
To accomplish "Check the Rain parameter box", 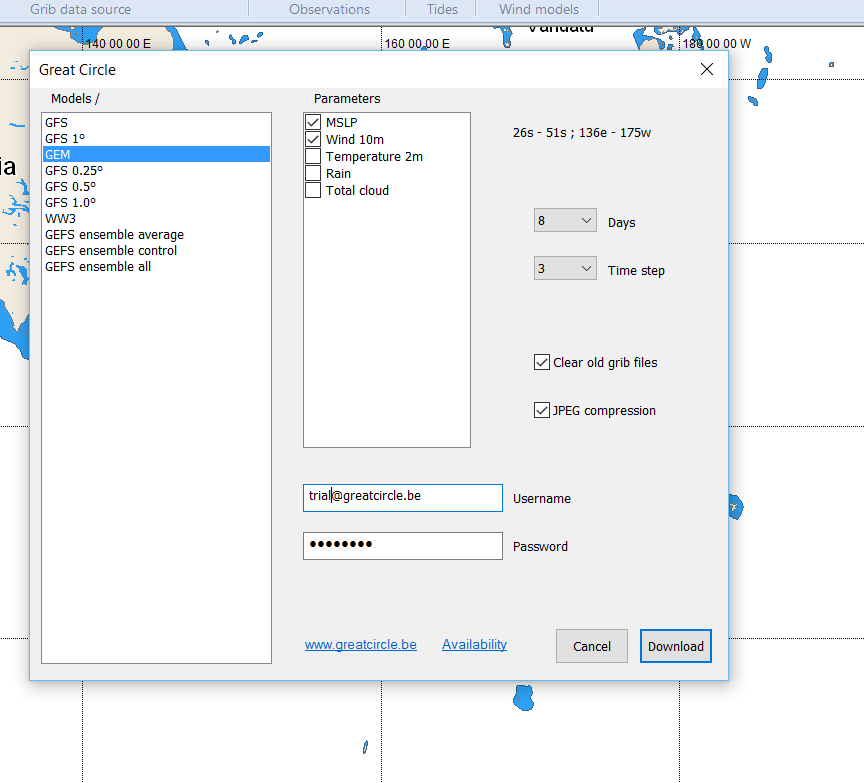I will coord(313,174).
